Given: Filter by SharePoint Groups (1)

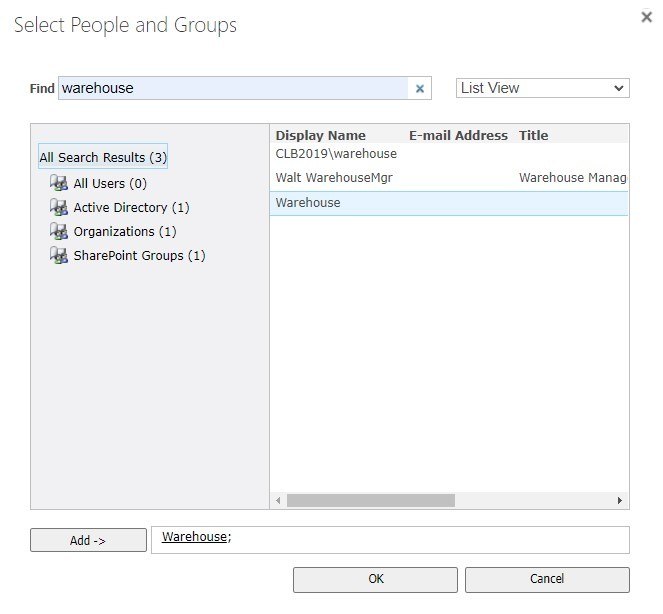Looking at the screenshot, I should [x=139, y=256].
